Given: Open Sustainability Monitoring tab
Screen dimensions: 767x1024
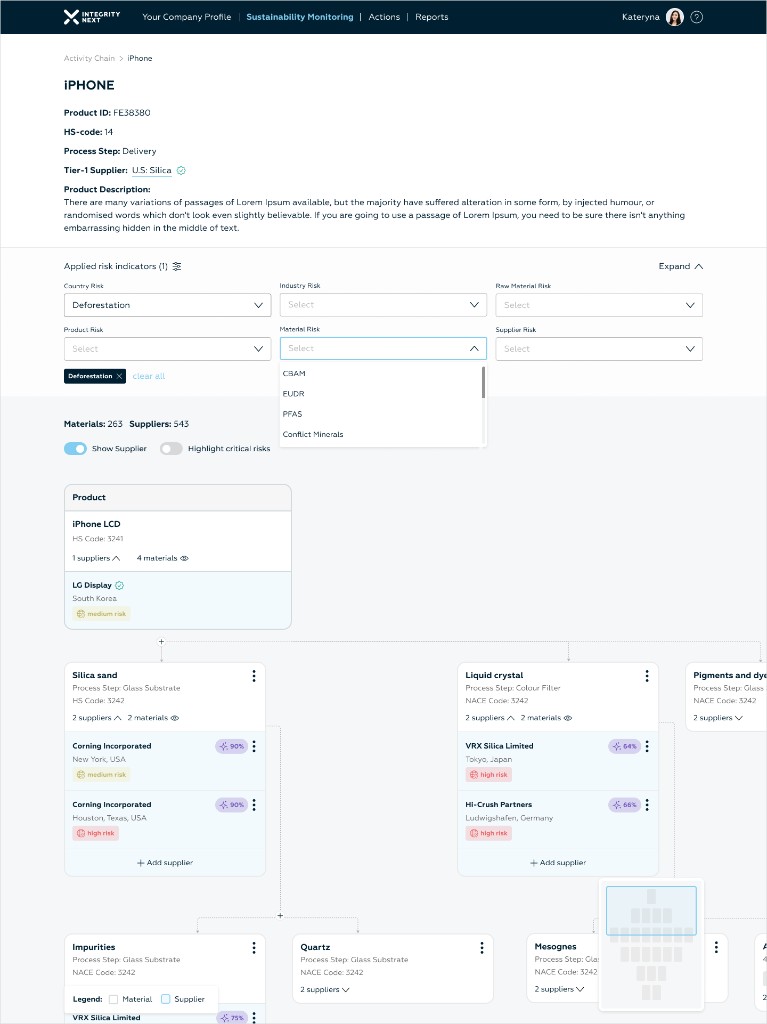Looking at the screenshot, I should tap(300, 17).
